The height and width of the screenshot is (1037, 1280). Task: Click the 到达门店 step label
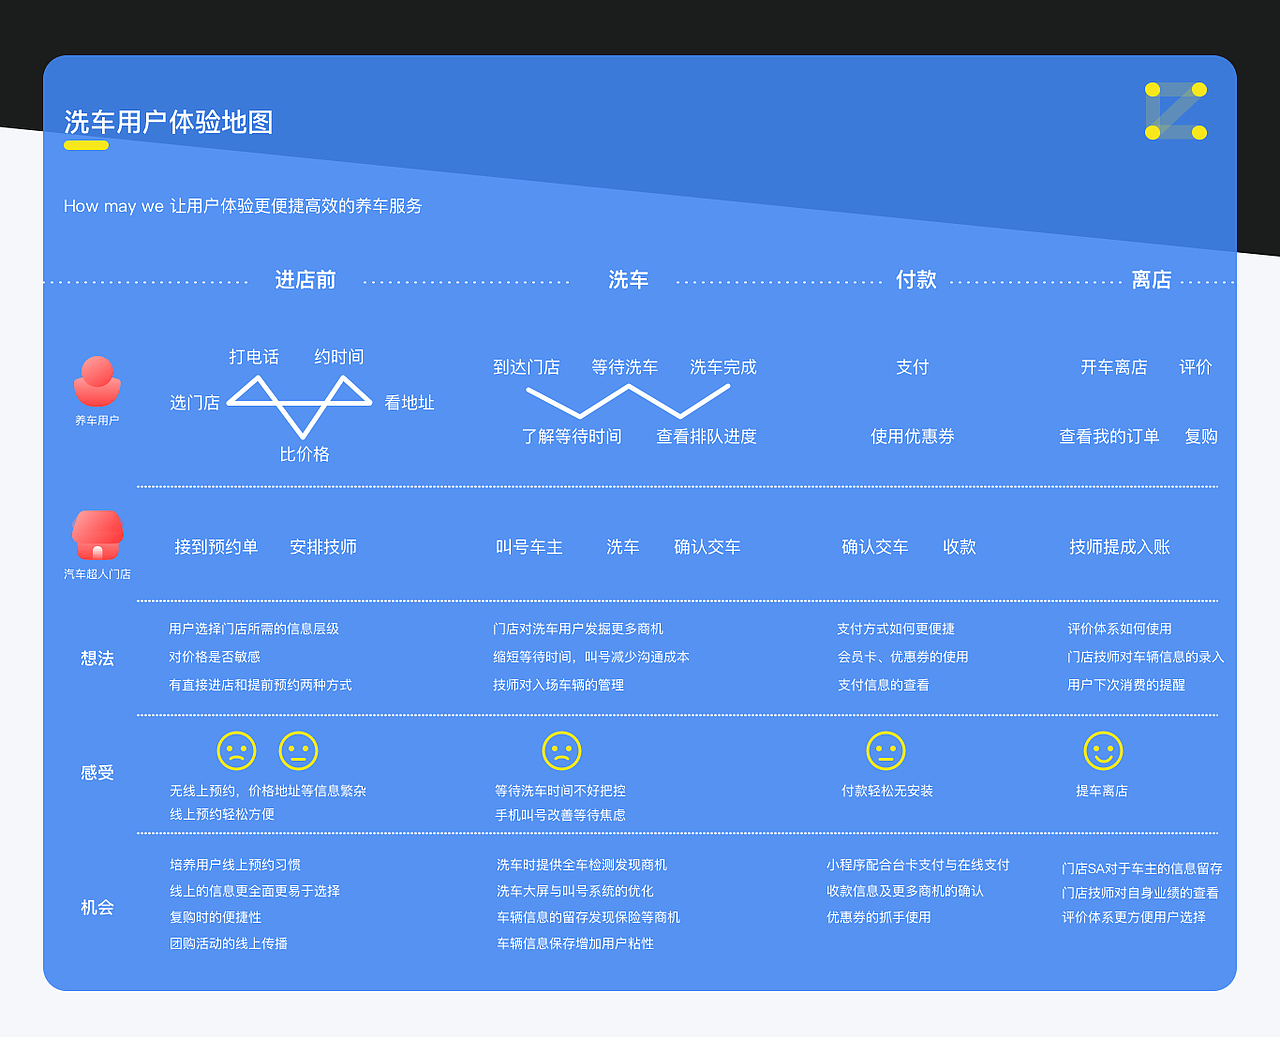coord(527,367)
